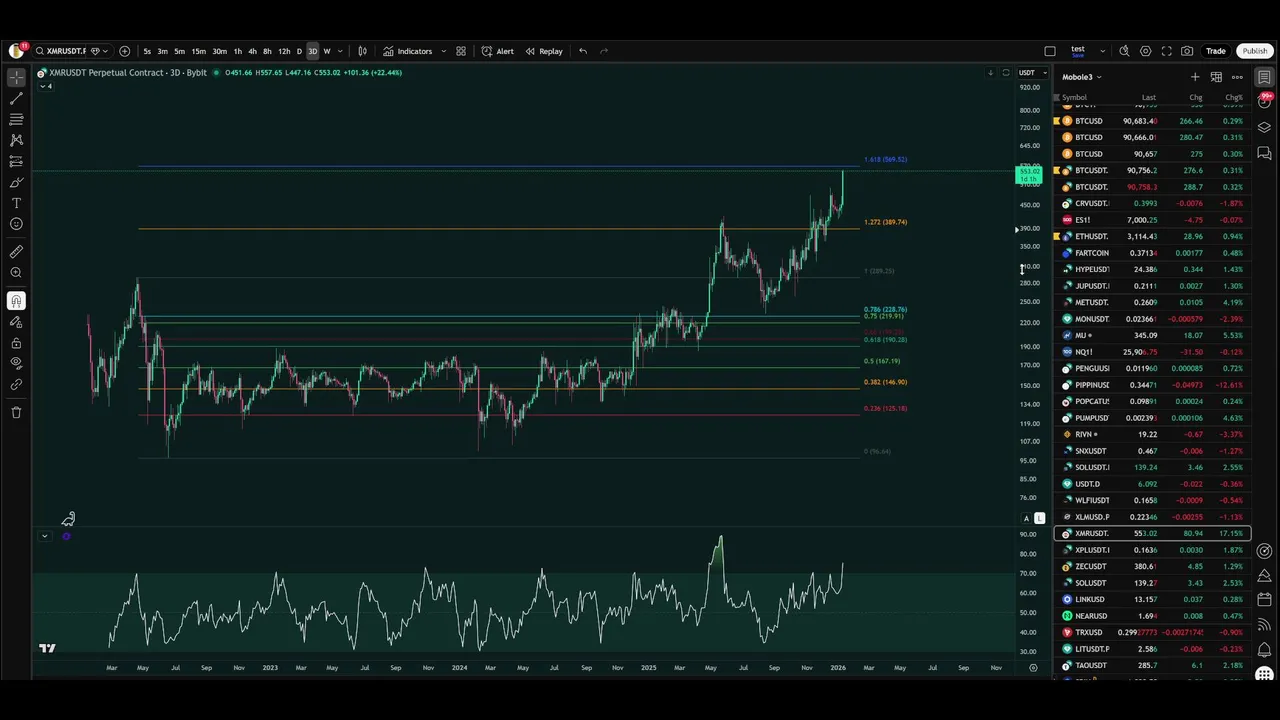Viewport: 1280px width, 720px height.
Task: Open the 'test' layout name menu
Action: [1078, 51]
